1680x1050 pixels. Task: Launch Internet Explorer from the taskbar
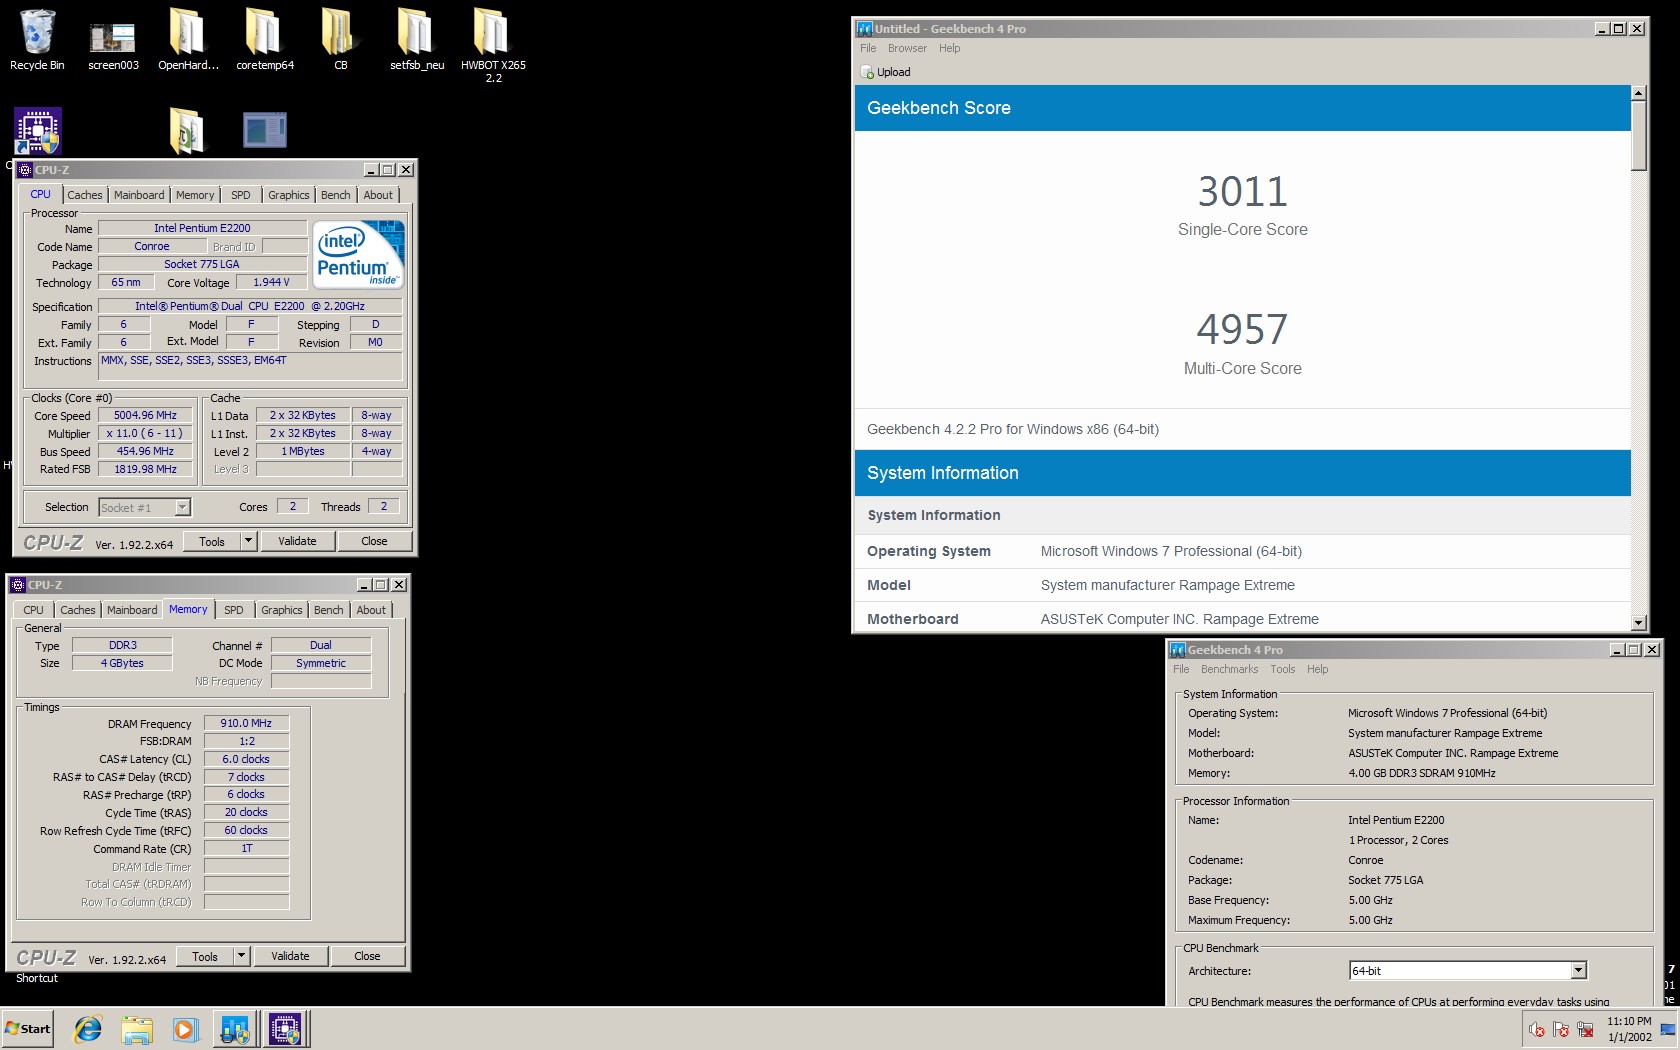point(88,1029)
